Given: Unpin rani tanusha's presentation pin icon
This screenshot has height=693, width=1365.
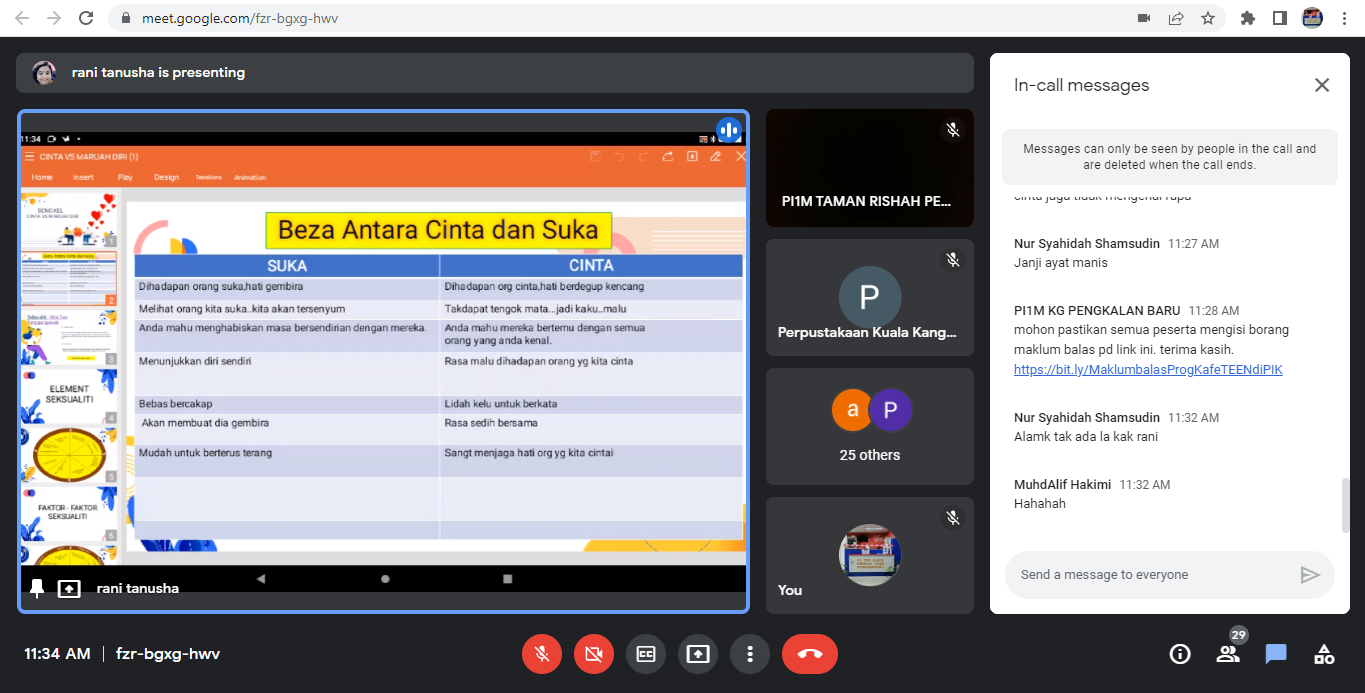Looking at the screenshot, I should pos(37,588).
